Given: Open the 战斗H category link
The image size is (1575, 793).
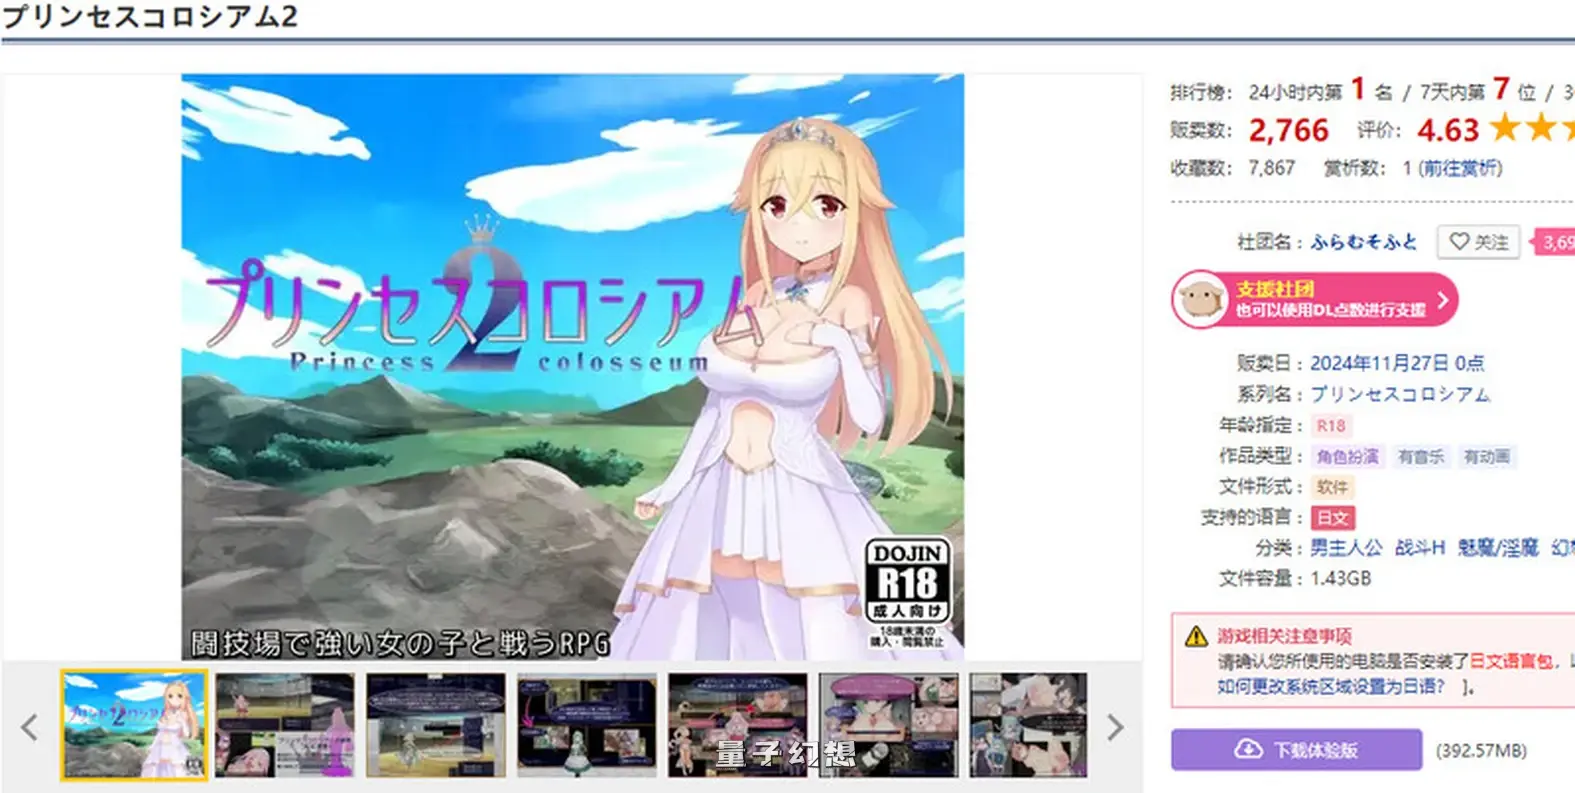Looking at the screenshot, I should pyautogui.click(x=1420, y=548).
